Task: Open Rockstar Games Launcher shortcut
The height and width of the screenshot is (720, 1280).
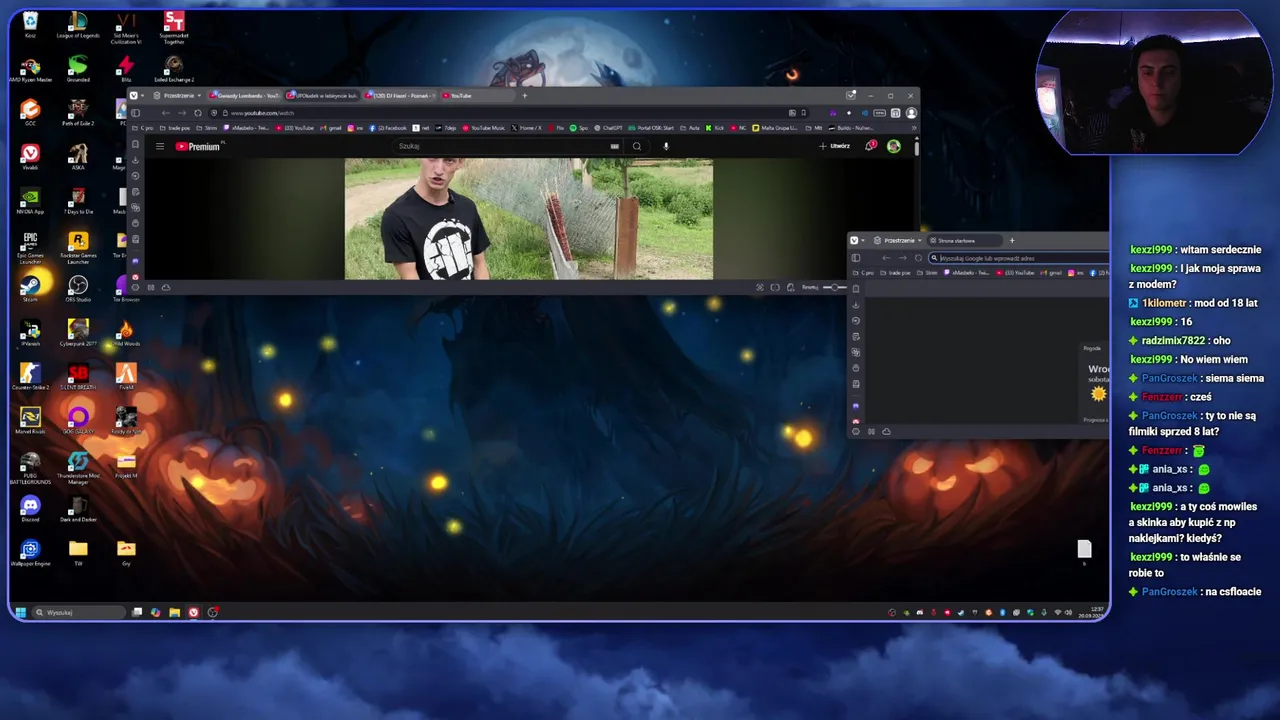Action: pyautogui.click(x=78, y=247)
